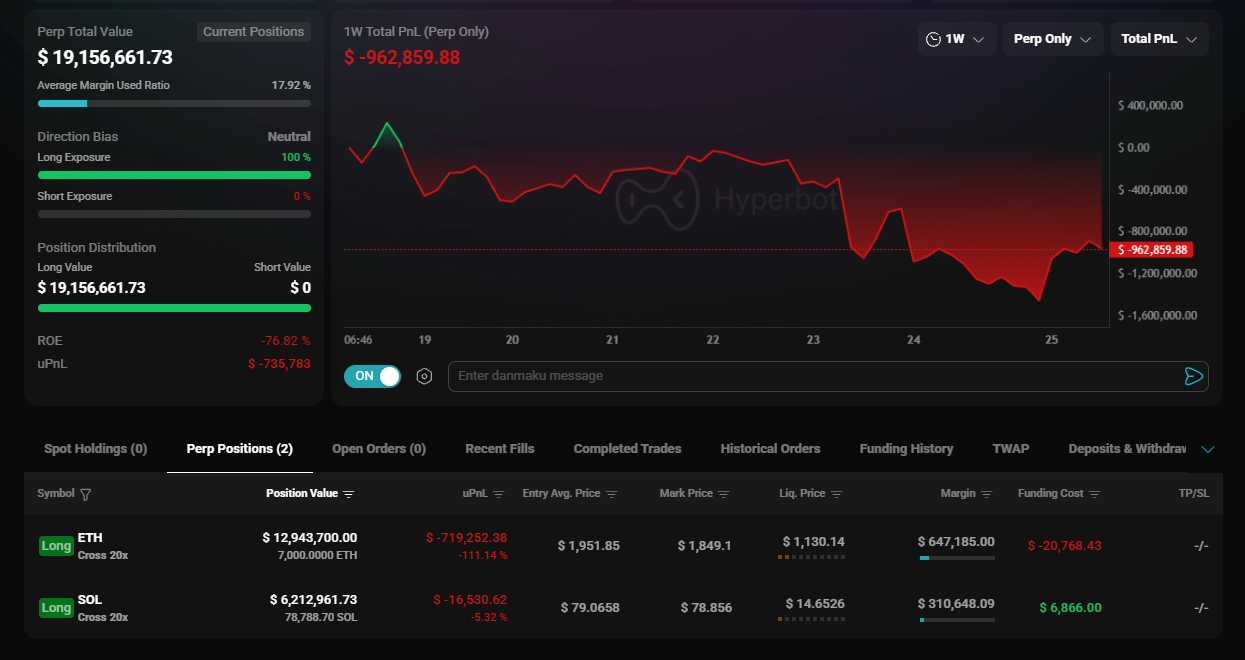Viewport: 1245px width, 660px height.
Task: Open the Total PnL dropdown
Action: coord(1159,39)
